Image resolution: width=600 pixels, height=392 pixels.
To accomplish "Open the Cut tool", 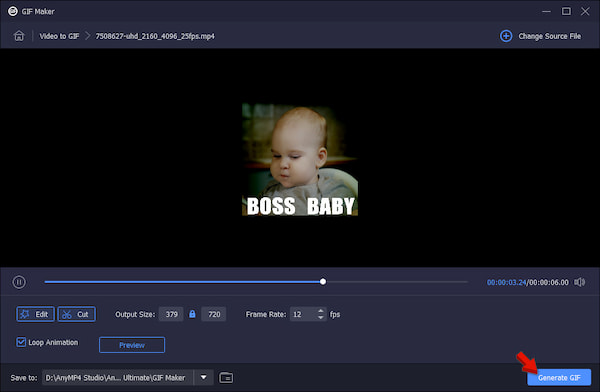I will (77, 314).
